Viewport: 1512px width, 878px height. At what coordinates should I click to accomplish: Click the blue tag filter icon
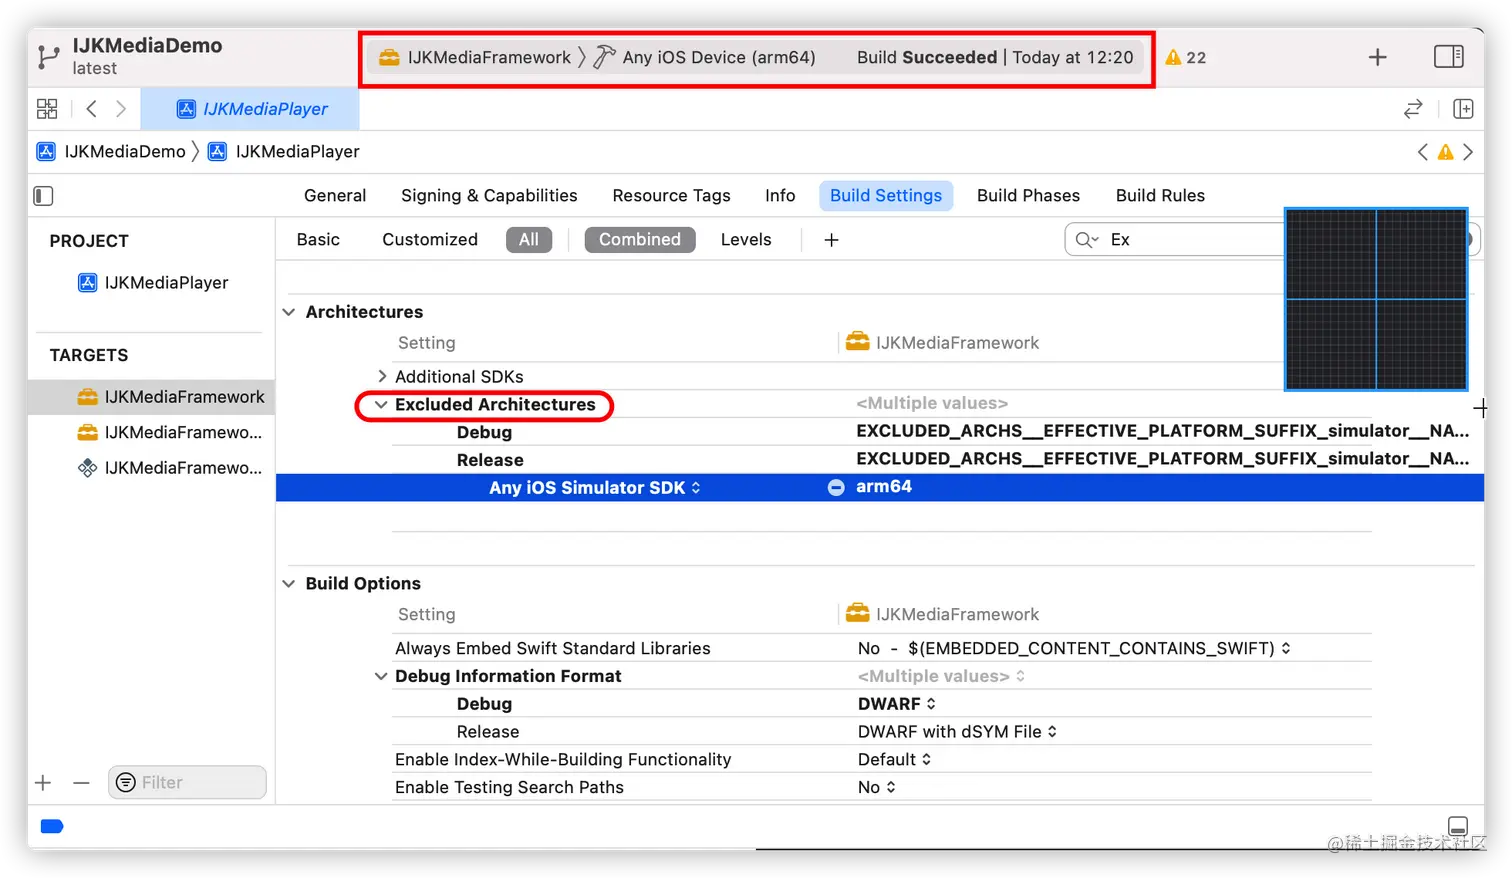(52, 826)
